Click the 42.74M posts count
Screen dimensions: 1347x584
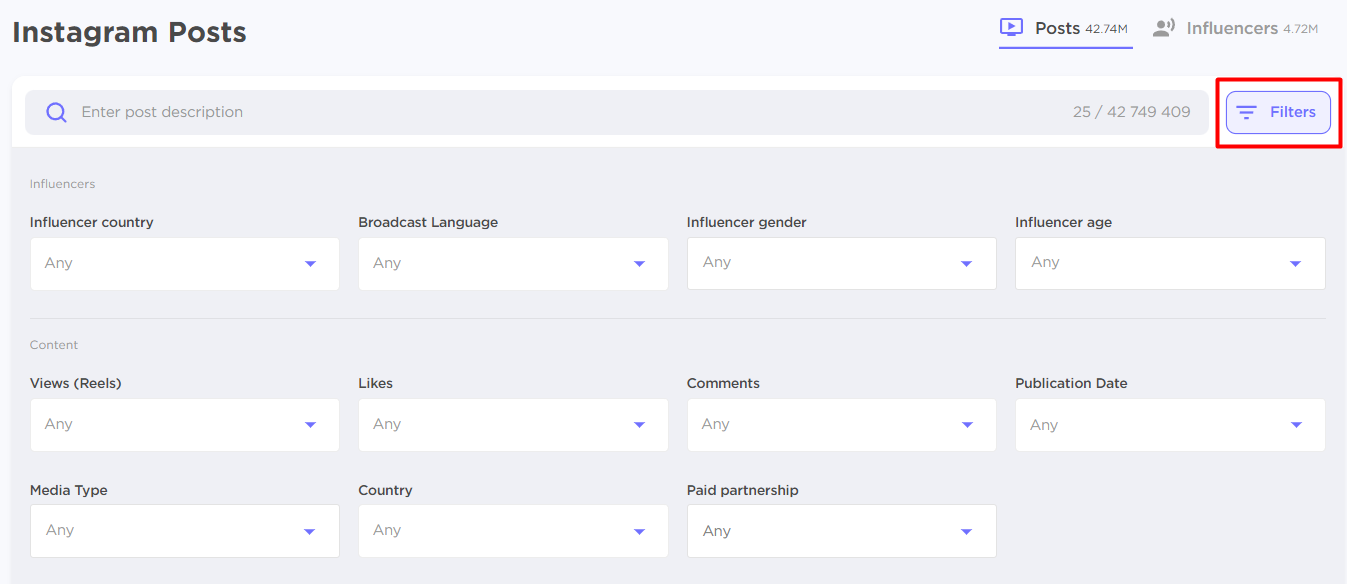pyautogui.click(x=1106, y=29)
